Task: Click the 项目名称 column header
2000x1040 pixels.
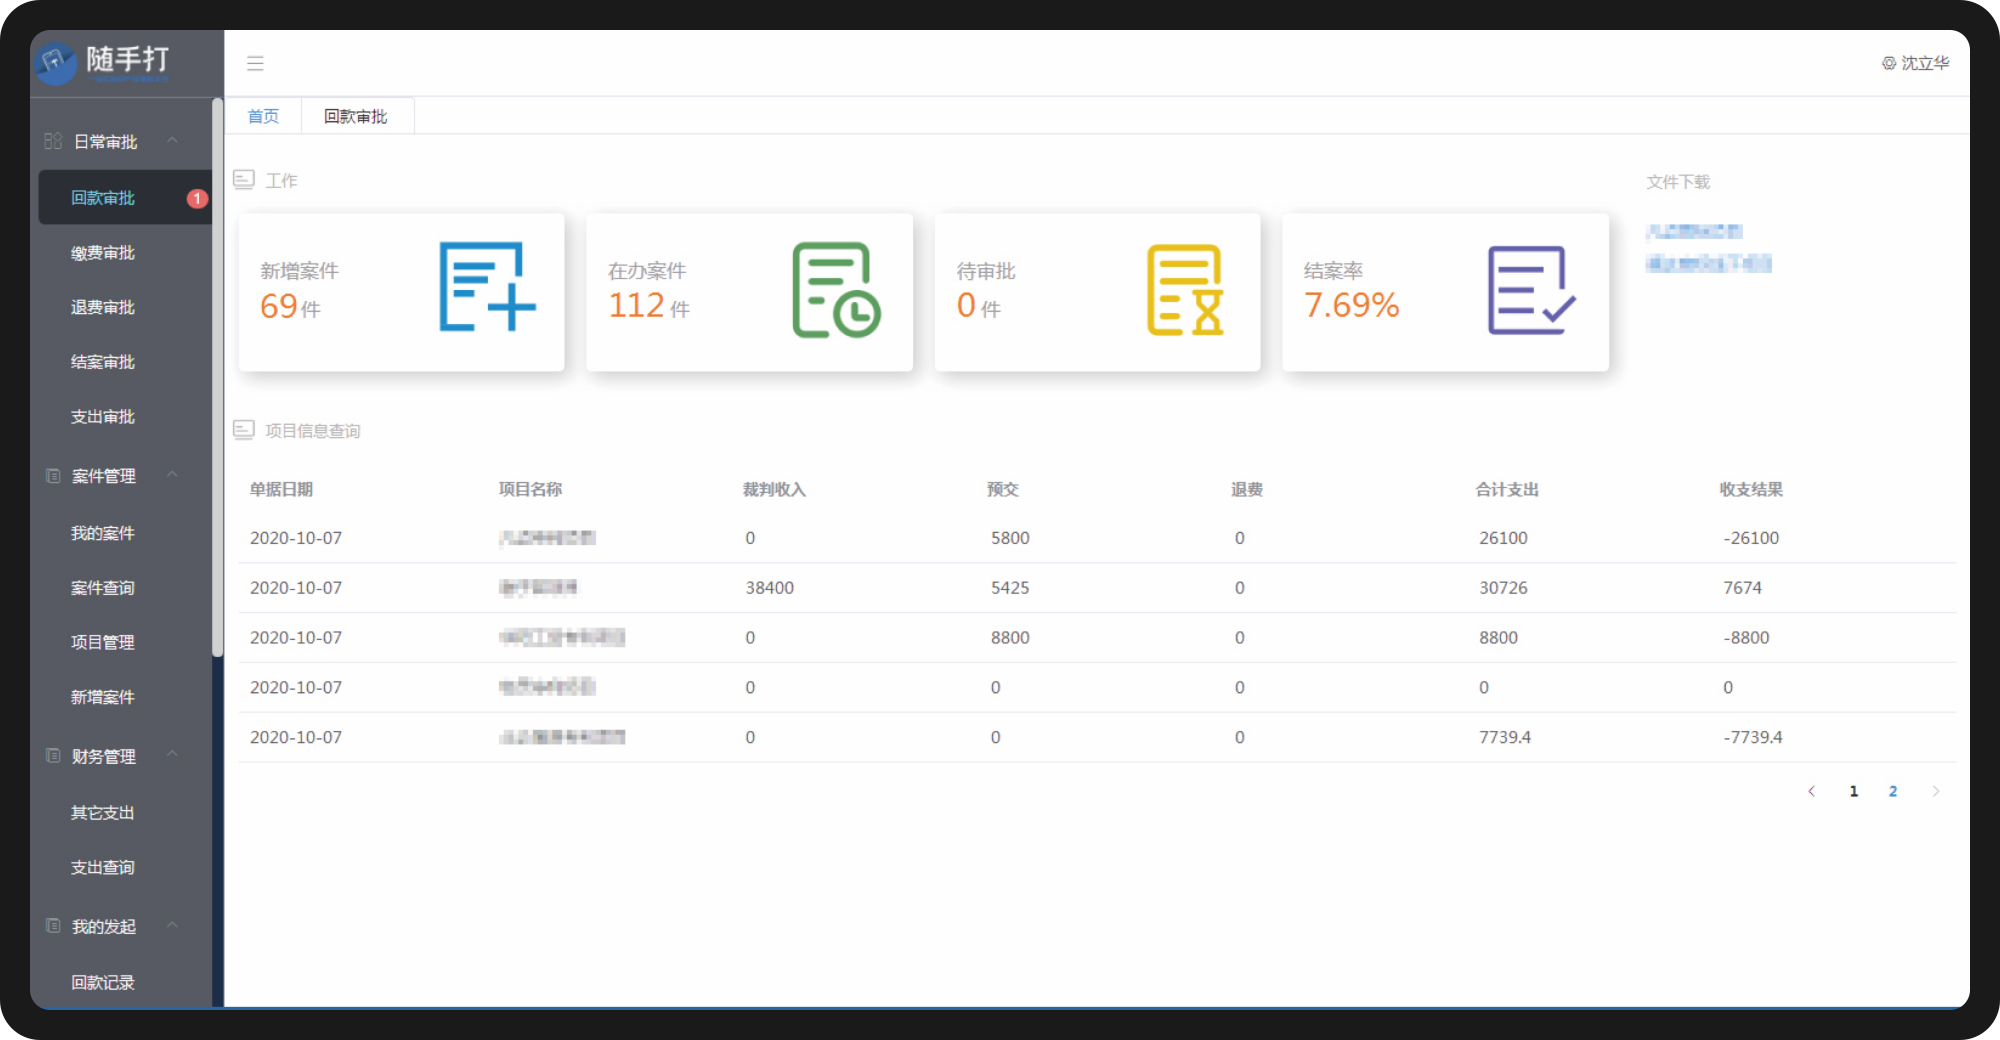Action: coord(530,489)
